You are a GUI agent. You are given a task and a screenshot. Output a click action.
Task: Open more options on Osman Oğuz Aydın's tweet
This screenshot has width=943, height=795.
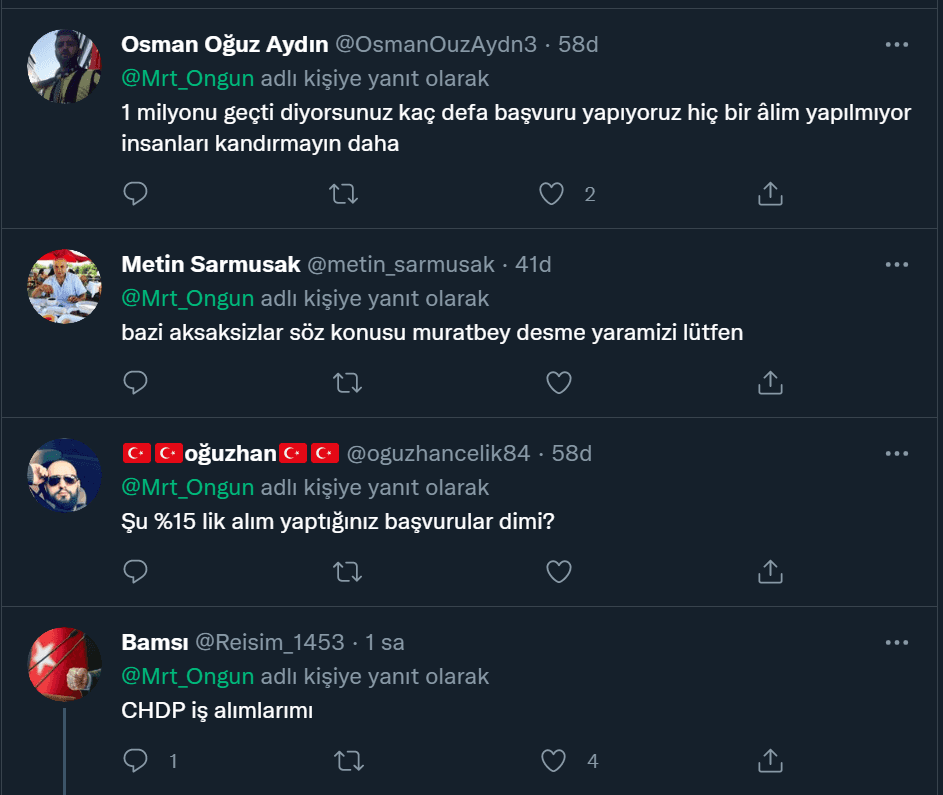tap(896, 45)
